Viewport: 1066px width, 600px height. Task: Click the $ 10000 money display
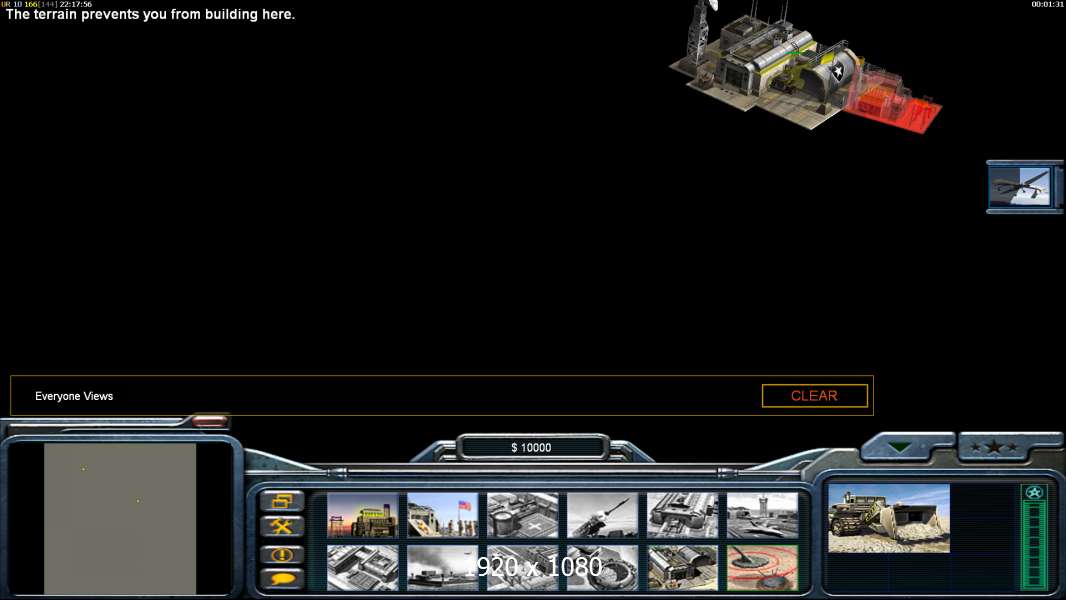pyautogui.click(x=532, y=447)
